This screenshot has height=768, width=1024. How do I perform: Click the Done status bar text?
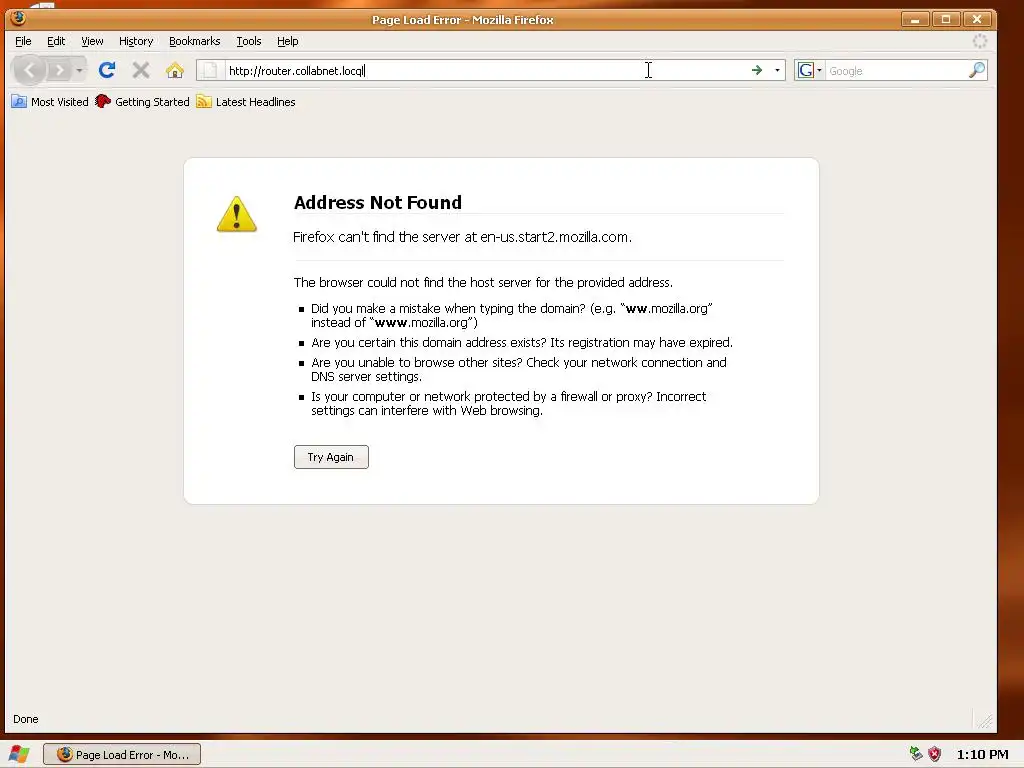[x=25, y=719]
